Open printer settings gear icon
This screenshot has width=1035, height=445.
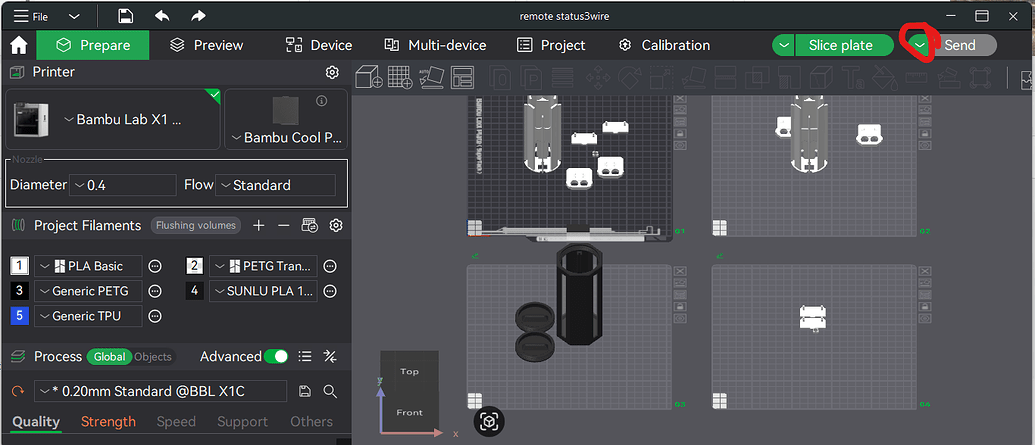[332, 72]
